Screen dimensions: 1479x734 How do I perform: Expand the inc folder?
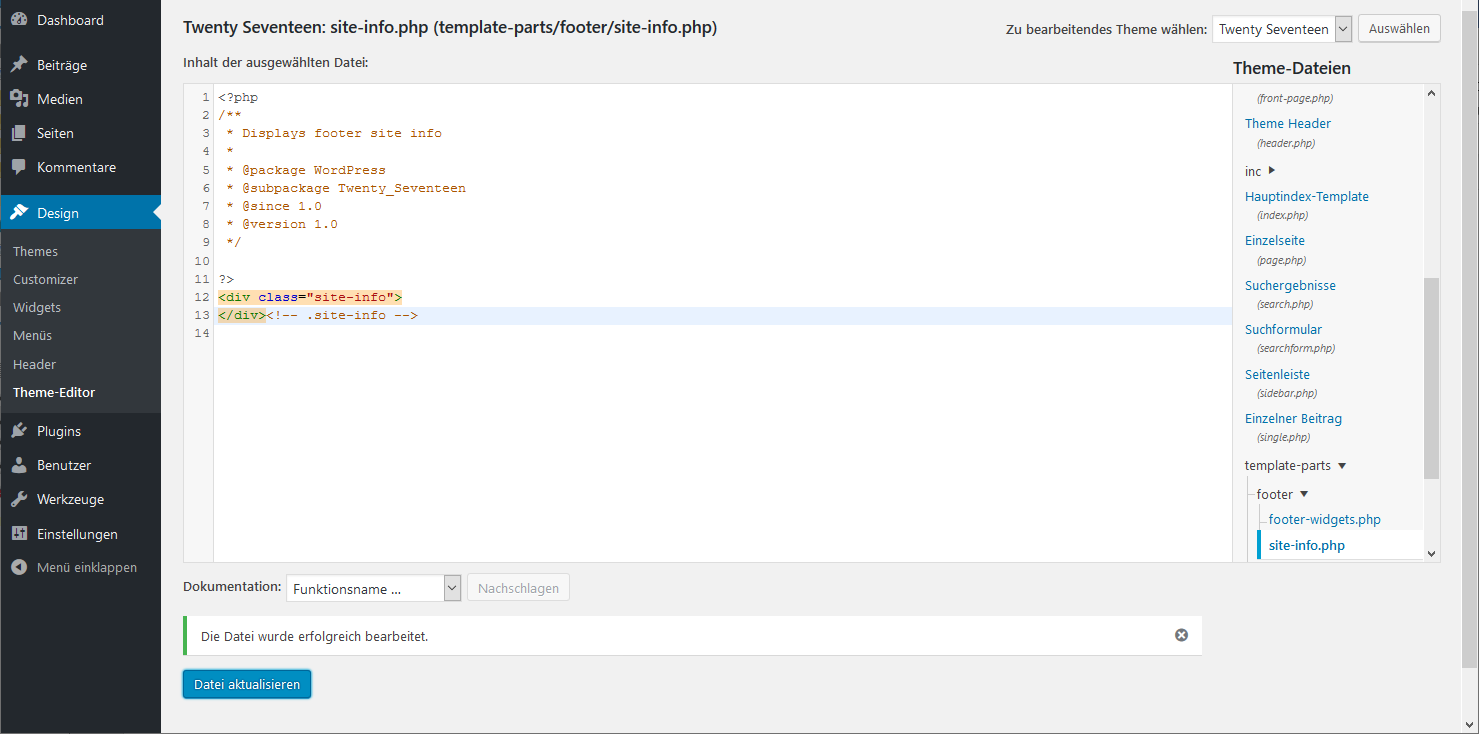[x=1271, y=171]
